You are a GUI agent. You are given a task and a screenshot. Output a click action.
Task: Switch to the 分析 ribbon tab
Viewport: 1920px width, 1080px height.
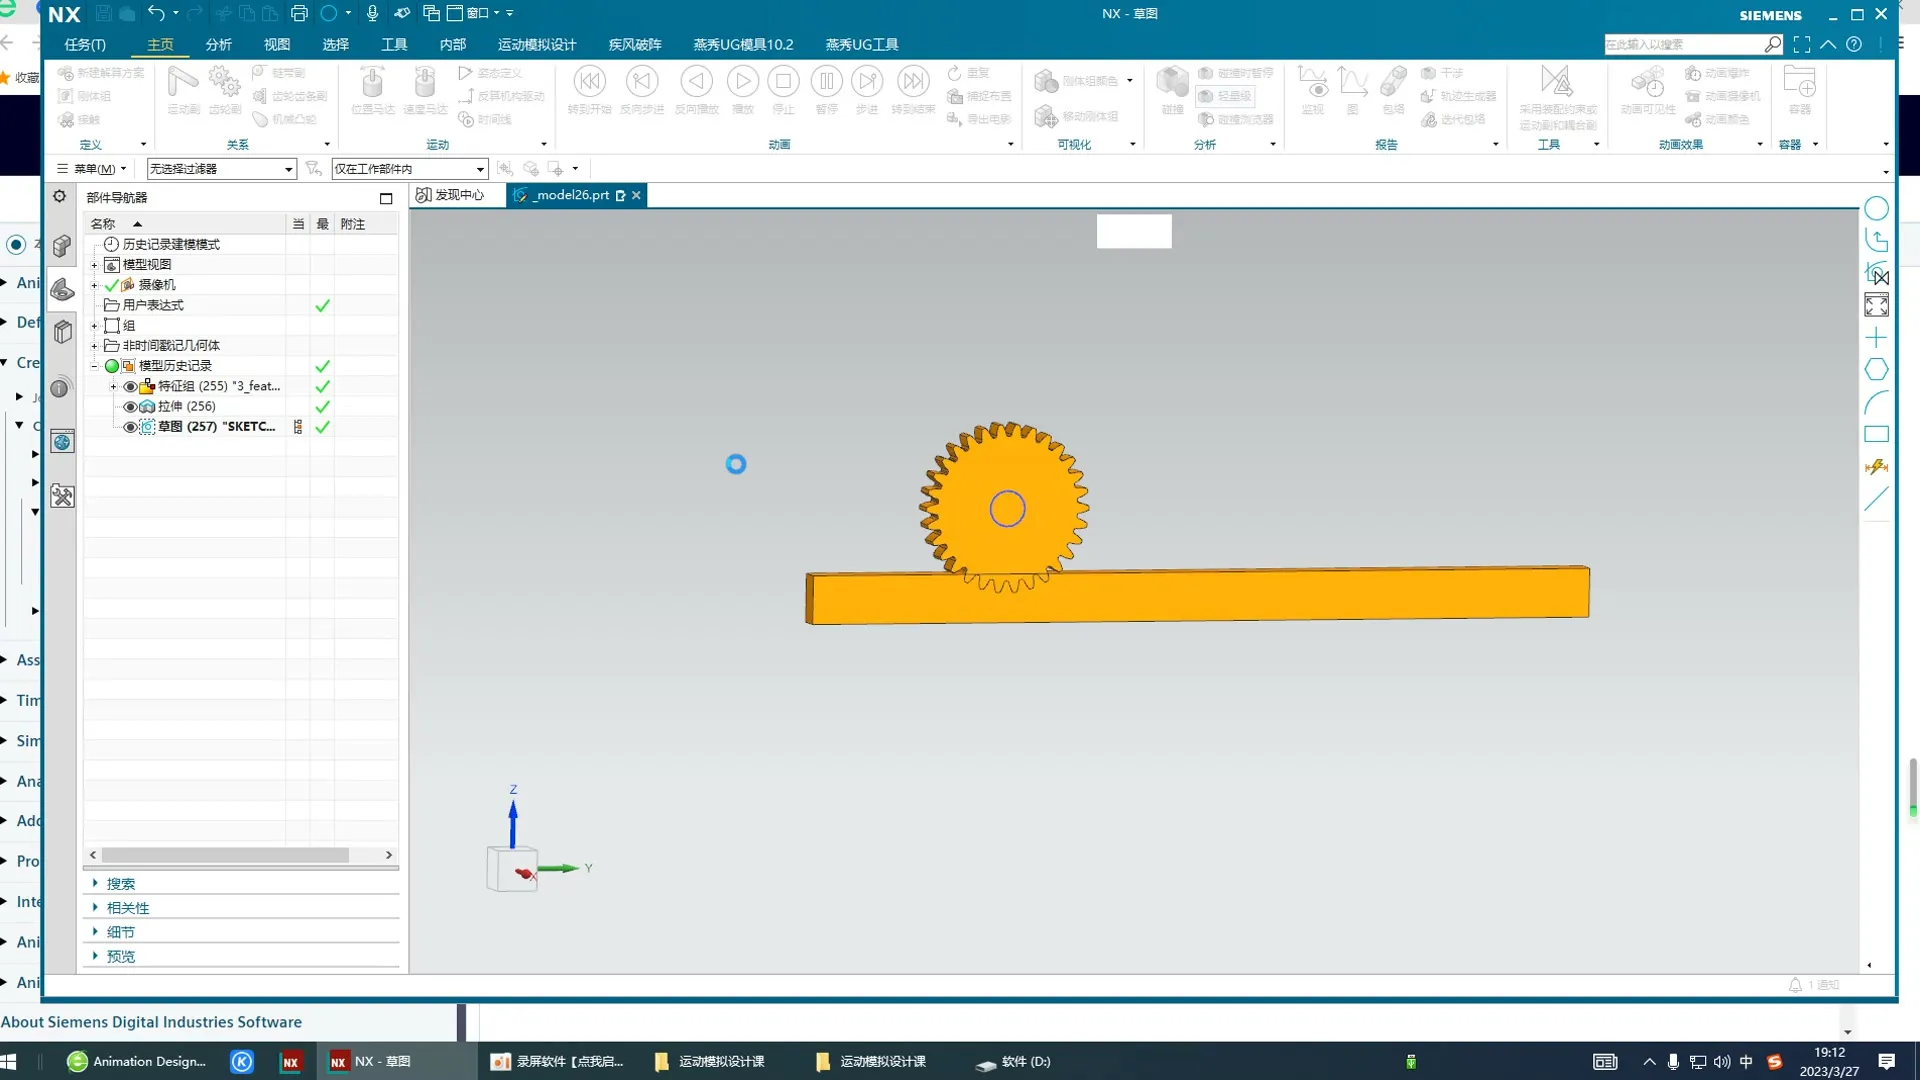click(218, 45)
